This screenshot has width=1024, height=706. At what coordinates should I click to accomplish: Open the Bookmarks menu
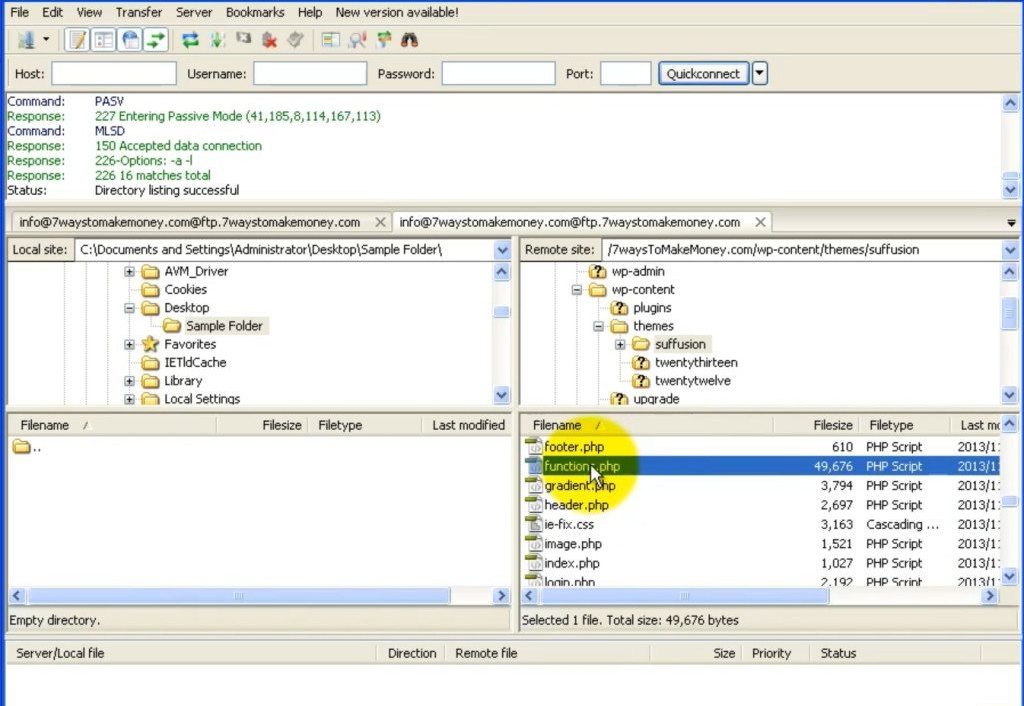point(254,12)
